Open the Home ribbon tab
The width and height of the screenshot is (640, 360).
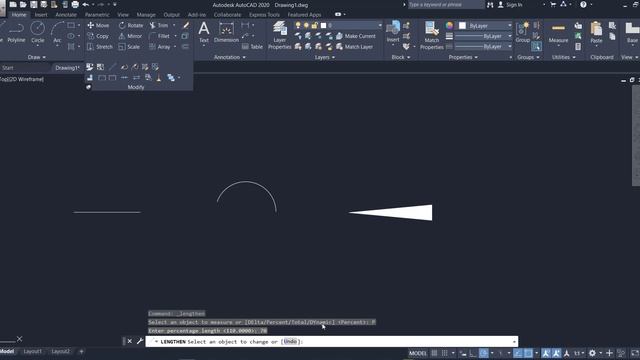(x=19, y=15)
